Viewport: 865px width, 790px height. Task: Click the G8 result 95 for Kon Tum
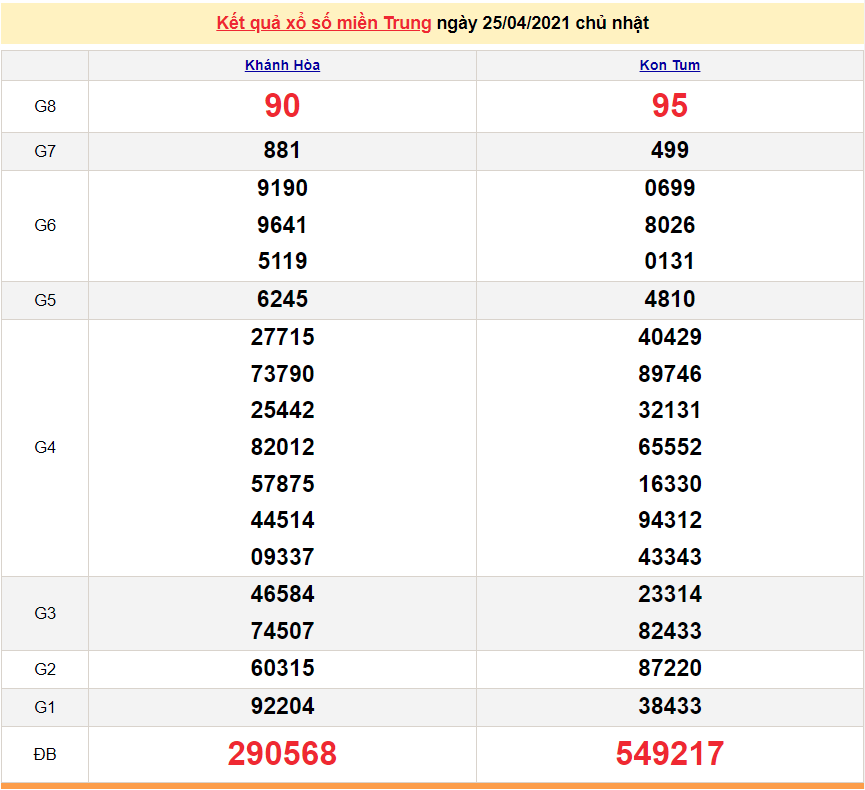point(670,106)
